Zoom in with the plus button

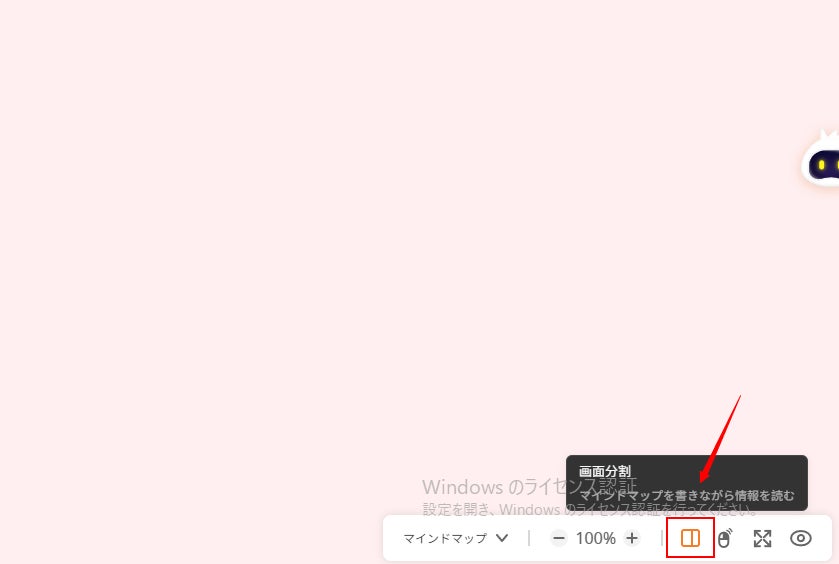tap(632, 538)
